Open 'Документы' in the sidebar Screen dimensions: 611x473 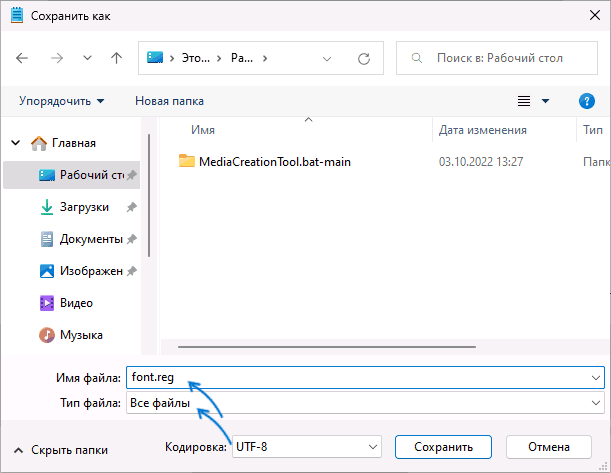[91, 239]
